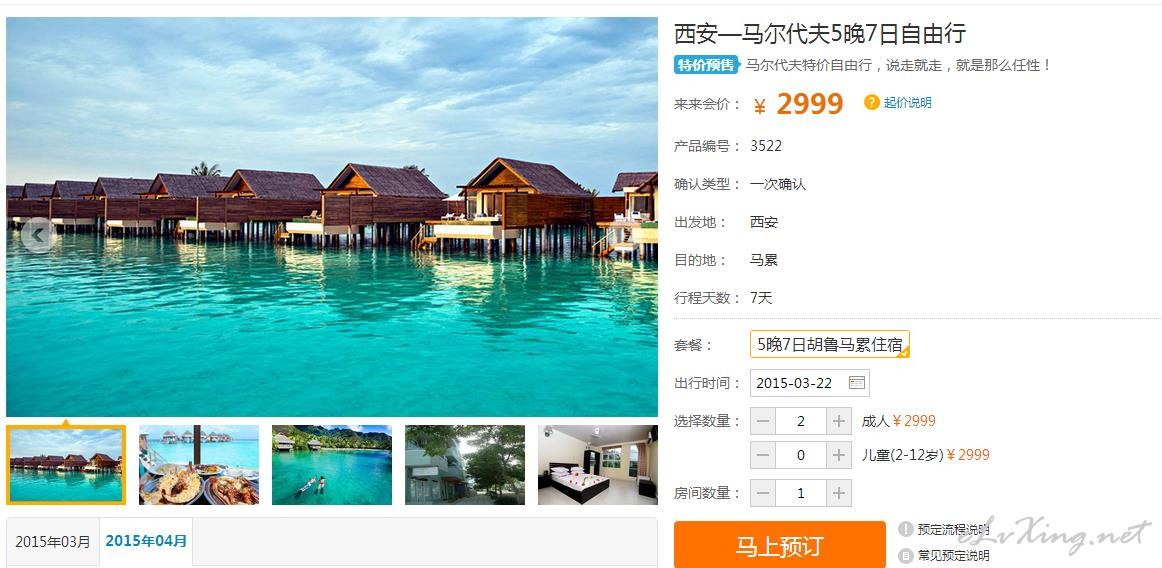Open the calendar icon beside 2015-03-22
The width and height of the screenshot is (1162, 568).
click(x=857, y=383)
